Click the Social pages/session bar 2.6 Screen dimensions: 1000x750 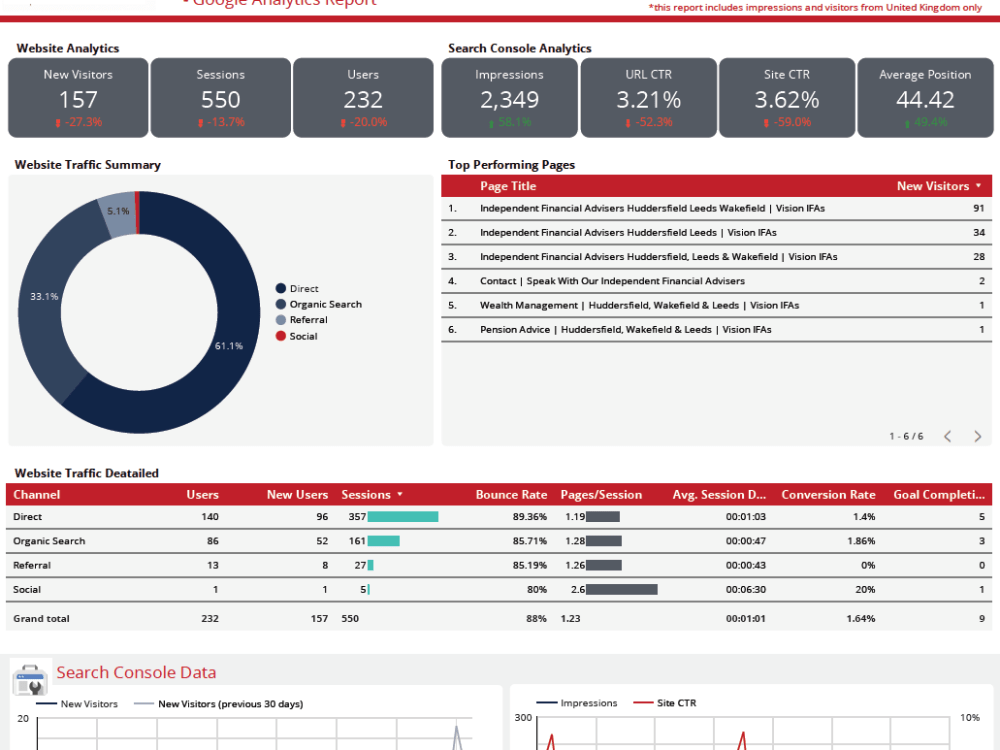coord(622,589)
